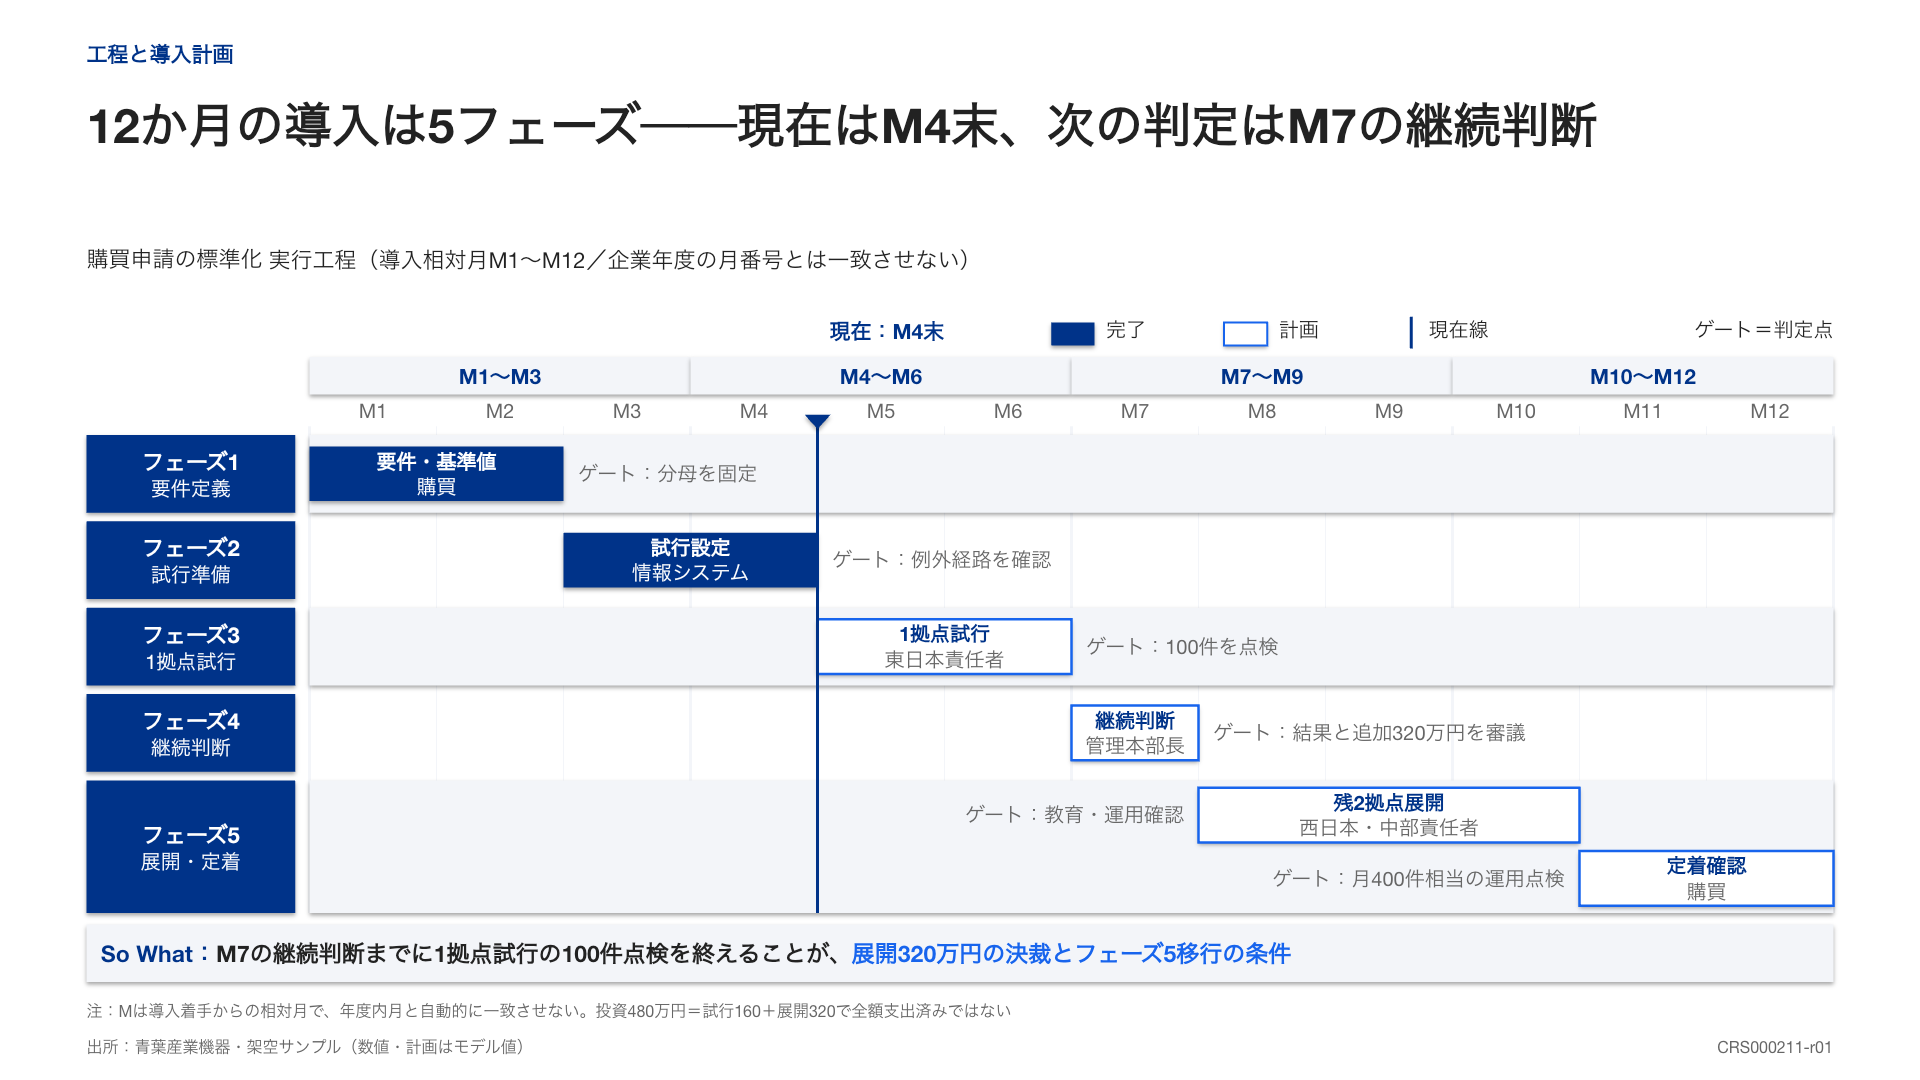The image size is (1920, 1080).
Task: Click the M7 month label
Action: (1134, 411)
